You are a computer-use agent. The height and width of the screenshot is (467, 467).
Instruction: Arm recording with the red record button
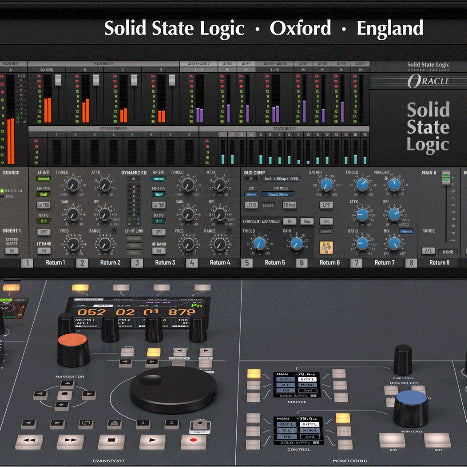pos(193,442)
